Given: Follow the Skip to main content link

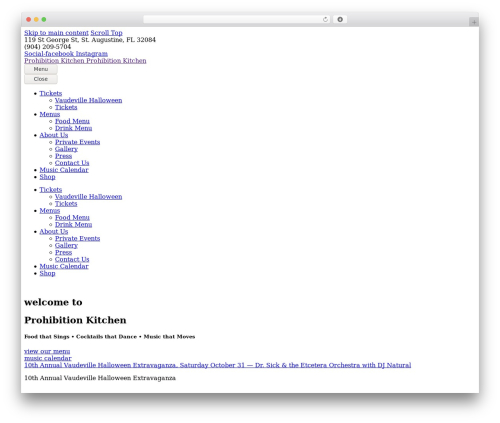Looking at the screenshot, I should (56, 33).
